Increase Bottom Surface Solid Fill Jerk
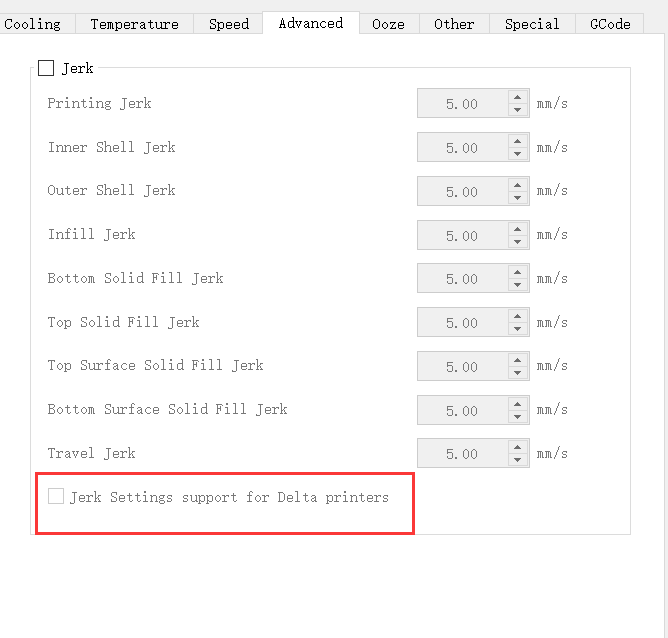The height and width of the screenshot is (638, 668). (x=518, y=404)
